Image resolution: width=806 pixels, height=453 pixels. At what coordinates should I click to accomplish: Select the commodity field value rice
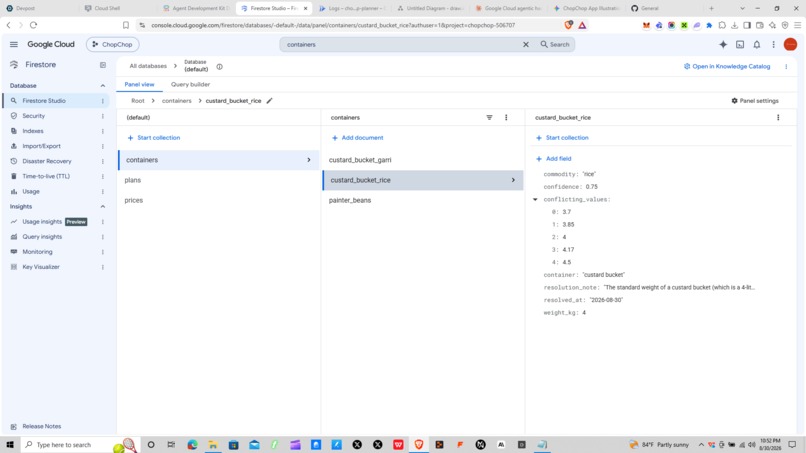(x=589, y=174)
